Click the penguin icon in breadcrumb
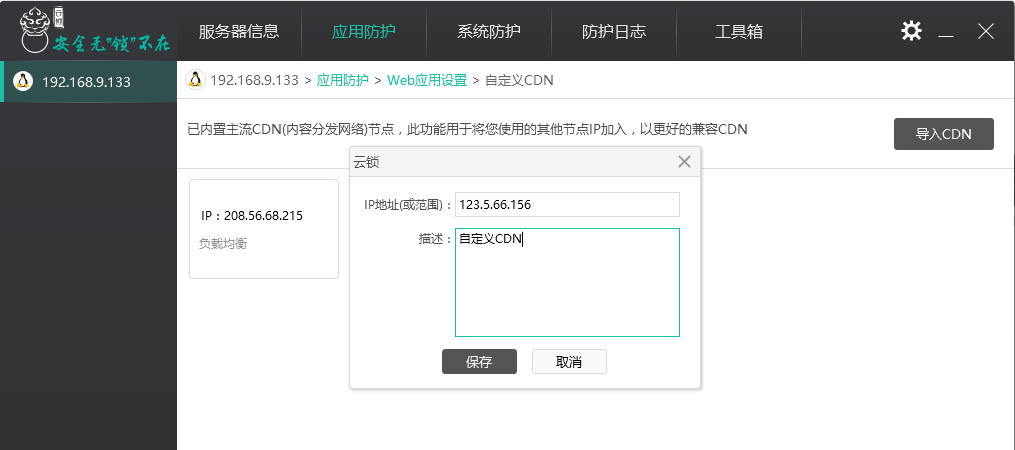Viewport: 1015px width, 450px height. tap(195, 80)
